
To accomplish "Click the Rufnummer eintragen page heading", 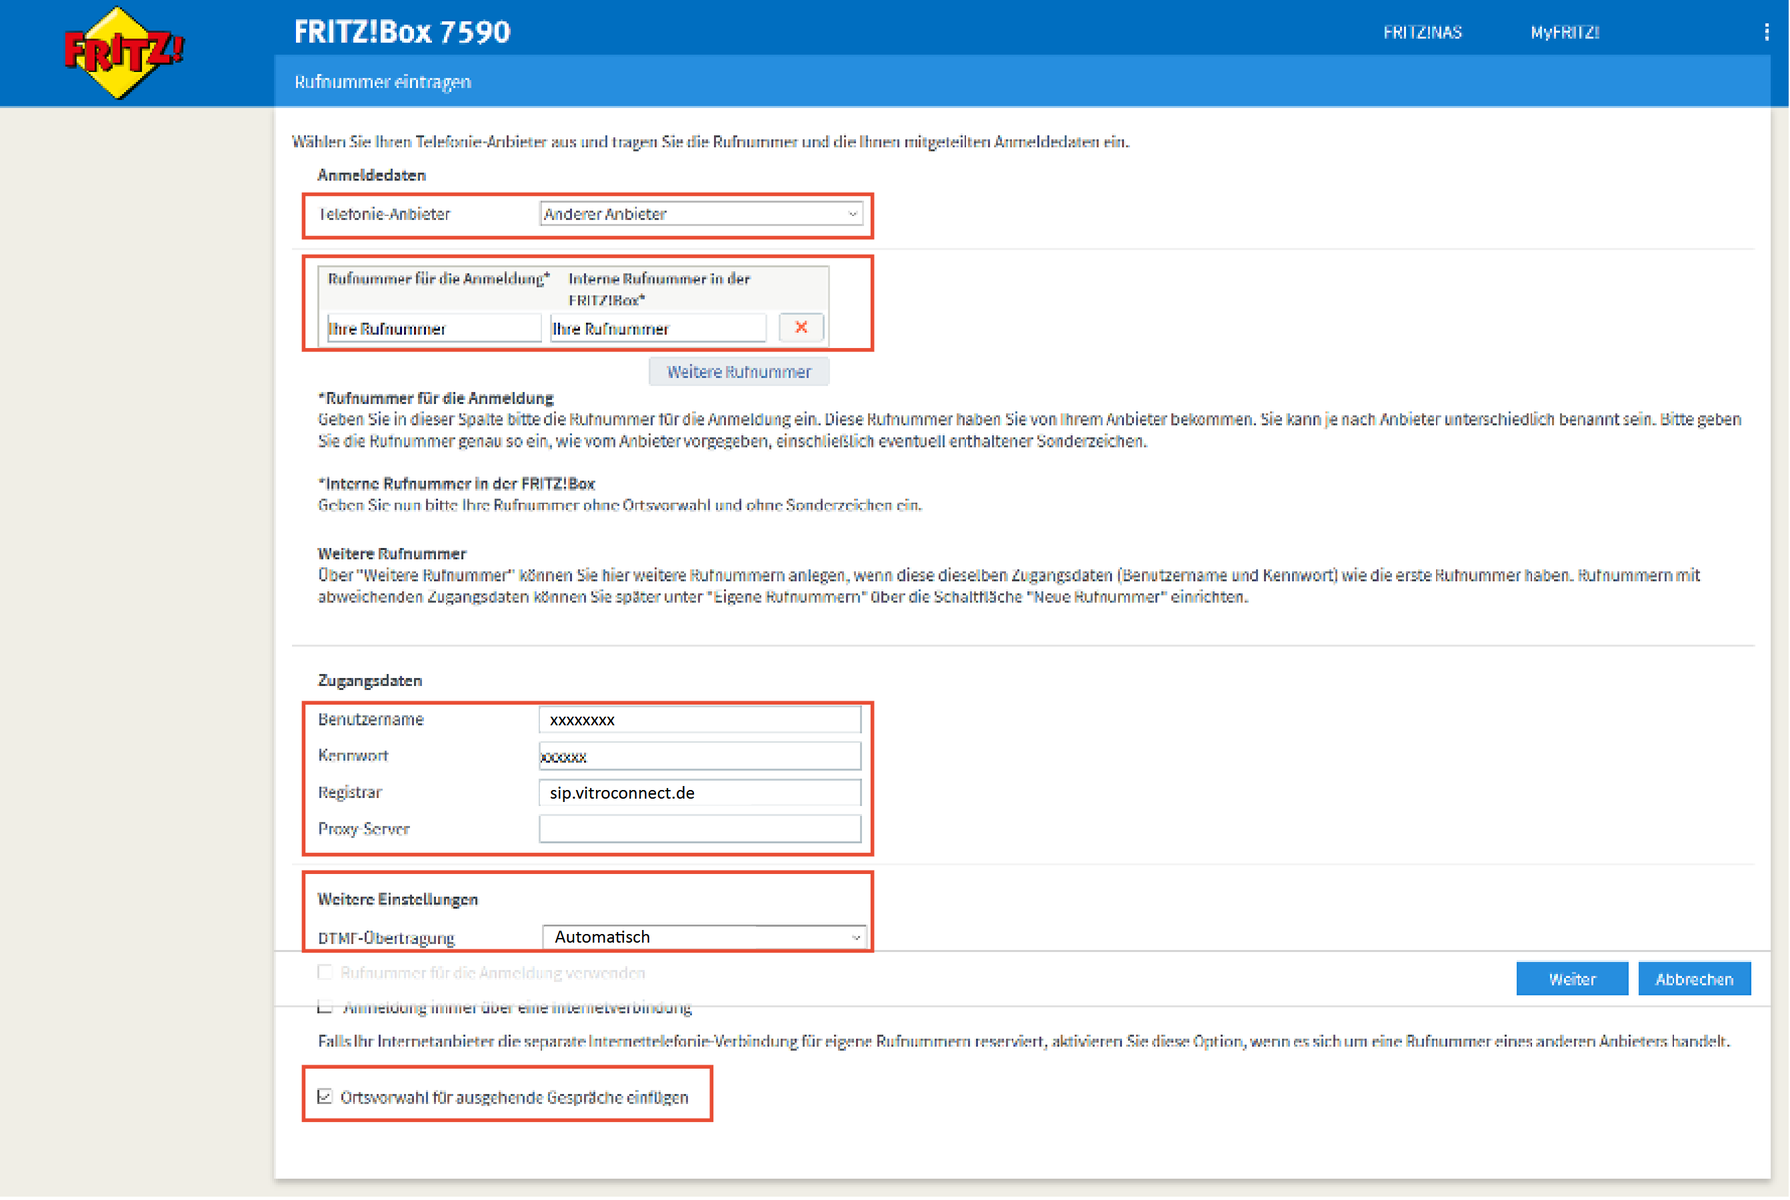I will pos(383,82).
